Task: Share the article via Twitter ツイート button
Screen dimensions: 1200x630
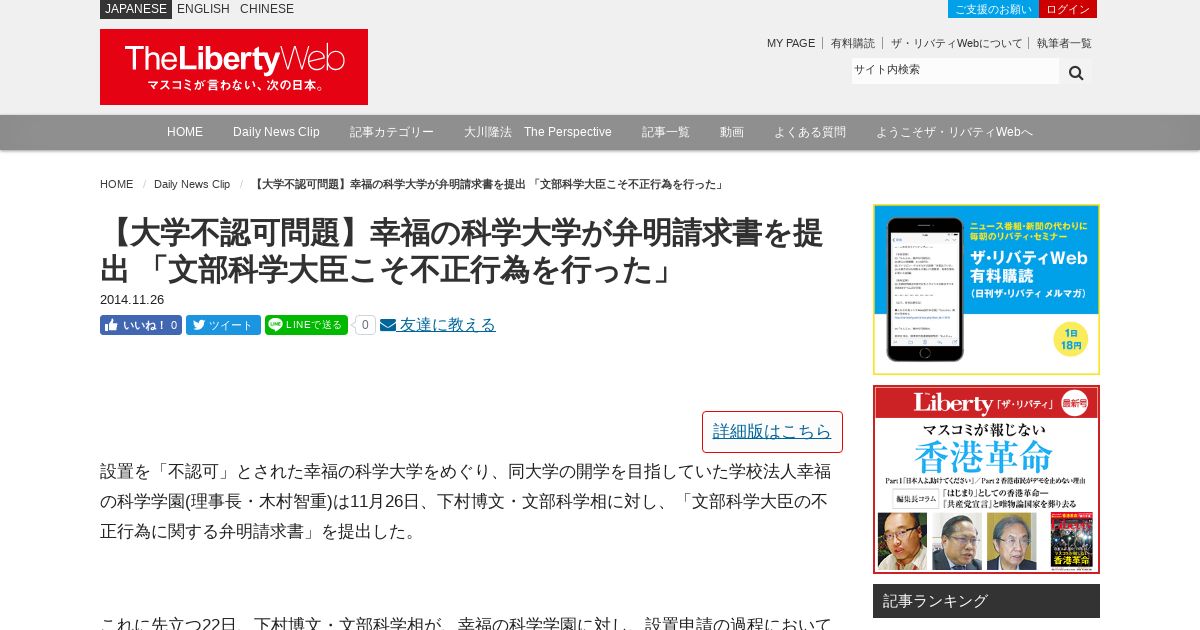Action: pos(223,325)
